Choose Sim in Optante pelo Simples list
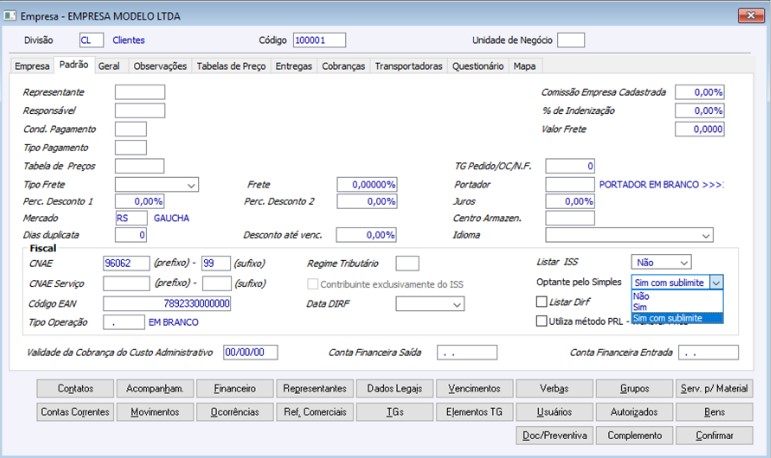 (677, 307)
